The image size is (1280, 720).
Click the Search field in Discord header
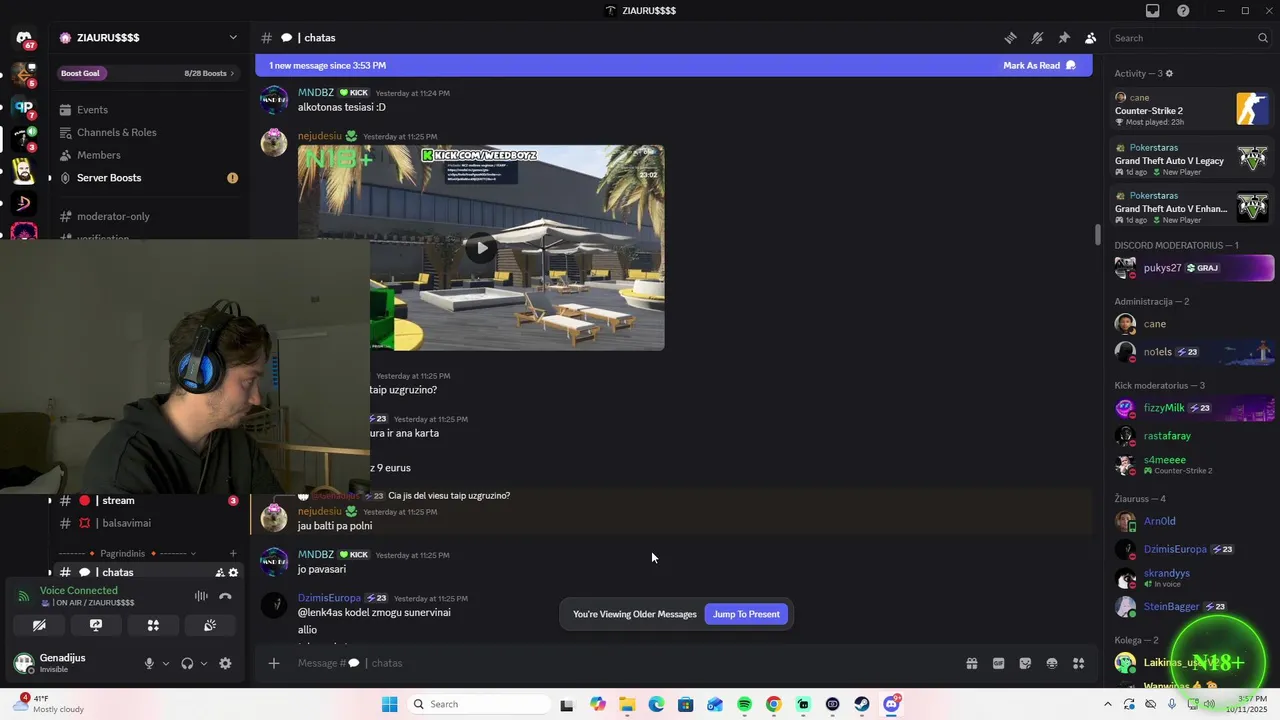tap(1191, 38)
